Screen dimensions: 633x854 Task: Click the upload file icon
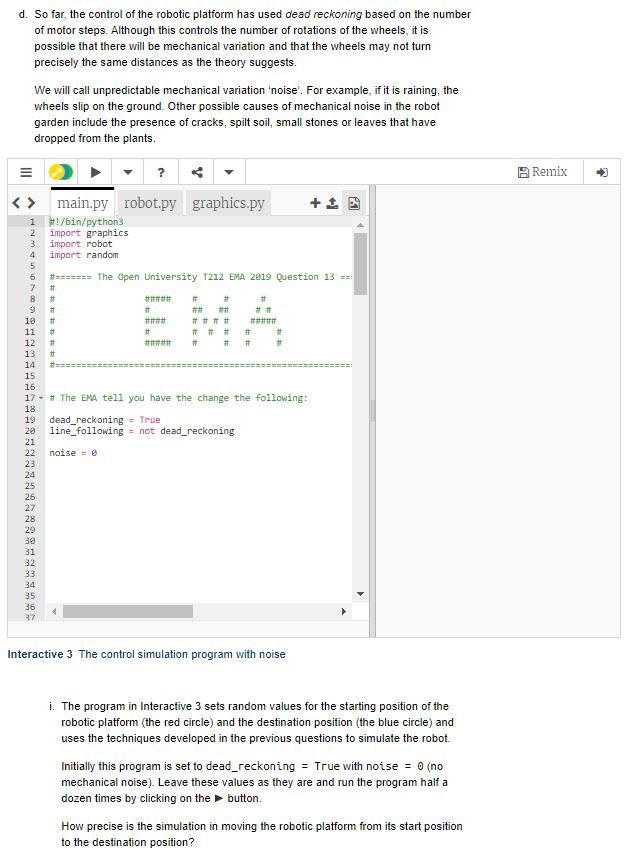[332, 203]
